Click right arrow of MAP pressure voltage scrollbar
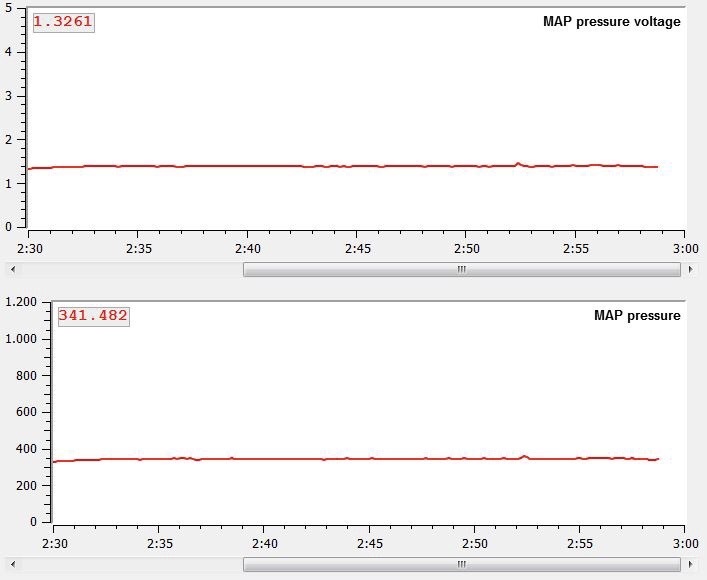 point(690,269)
